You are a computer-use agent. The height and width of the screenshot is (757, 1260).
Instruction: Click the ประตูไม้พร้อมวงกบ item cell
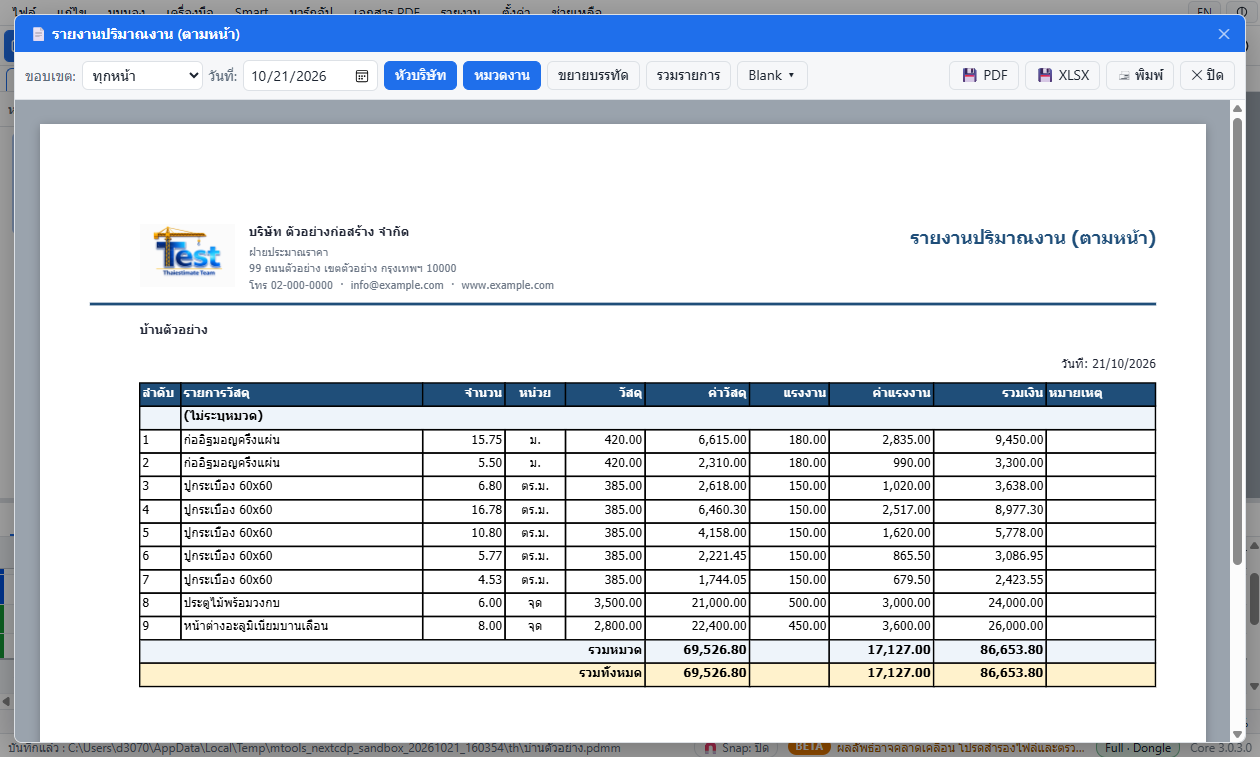[x=301, y=604]
